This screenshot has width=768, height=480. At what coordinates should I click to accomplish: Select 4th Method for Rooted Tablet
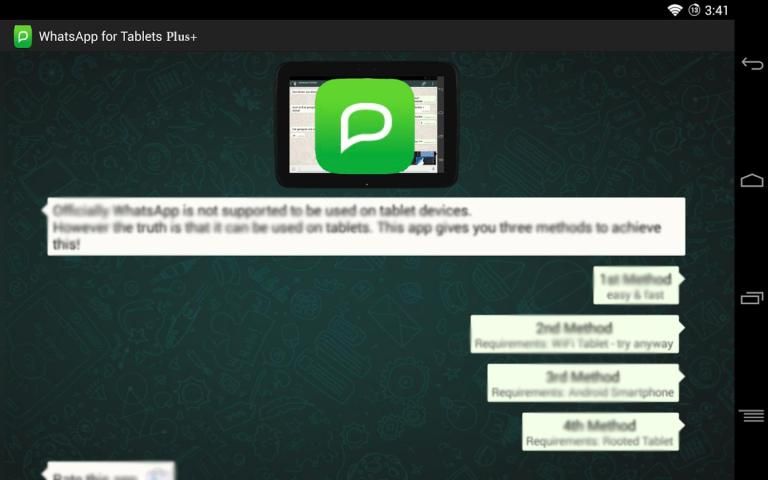pos(601,432)
